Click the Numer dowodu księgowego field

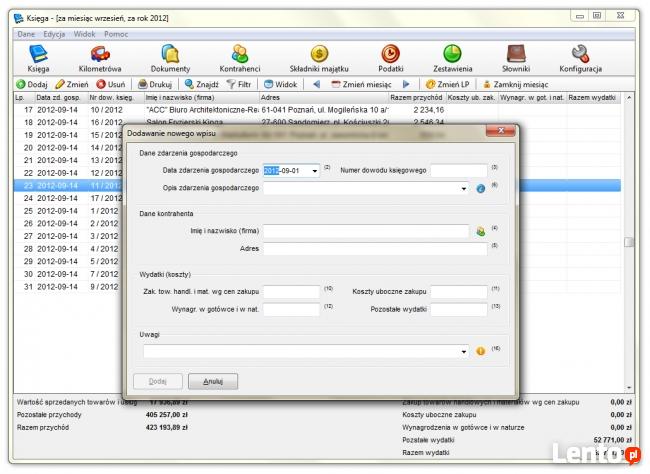pyautogui.click(x=458, y=171)
